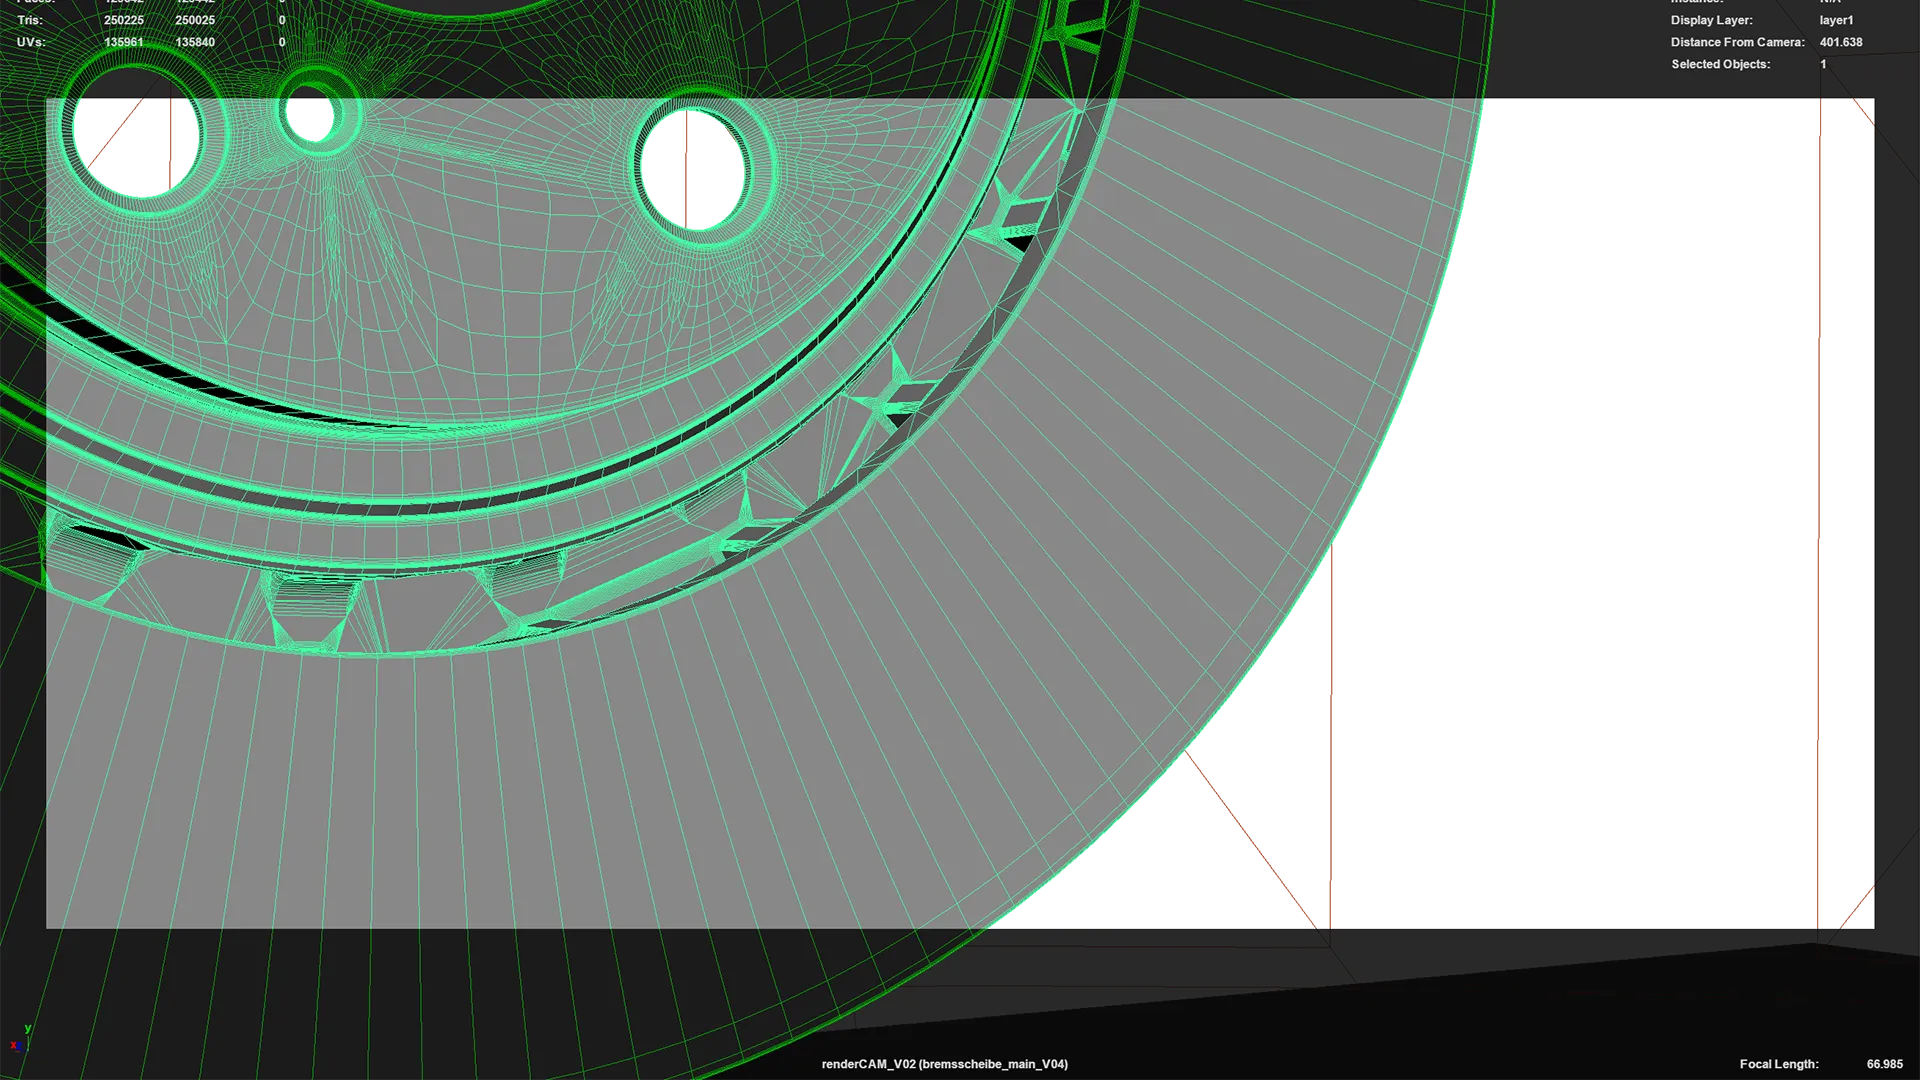Click the layer1 Display Layer value
The width and height of the screenshot is (1920, 1080).
tap(1836, 20)
